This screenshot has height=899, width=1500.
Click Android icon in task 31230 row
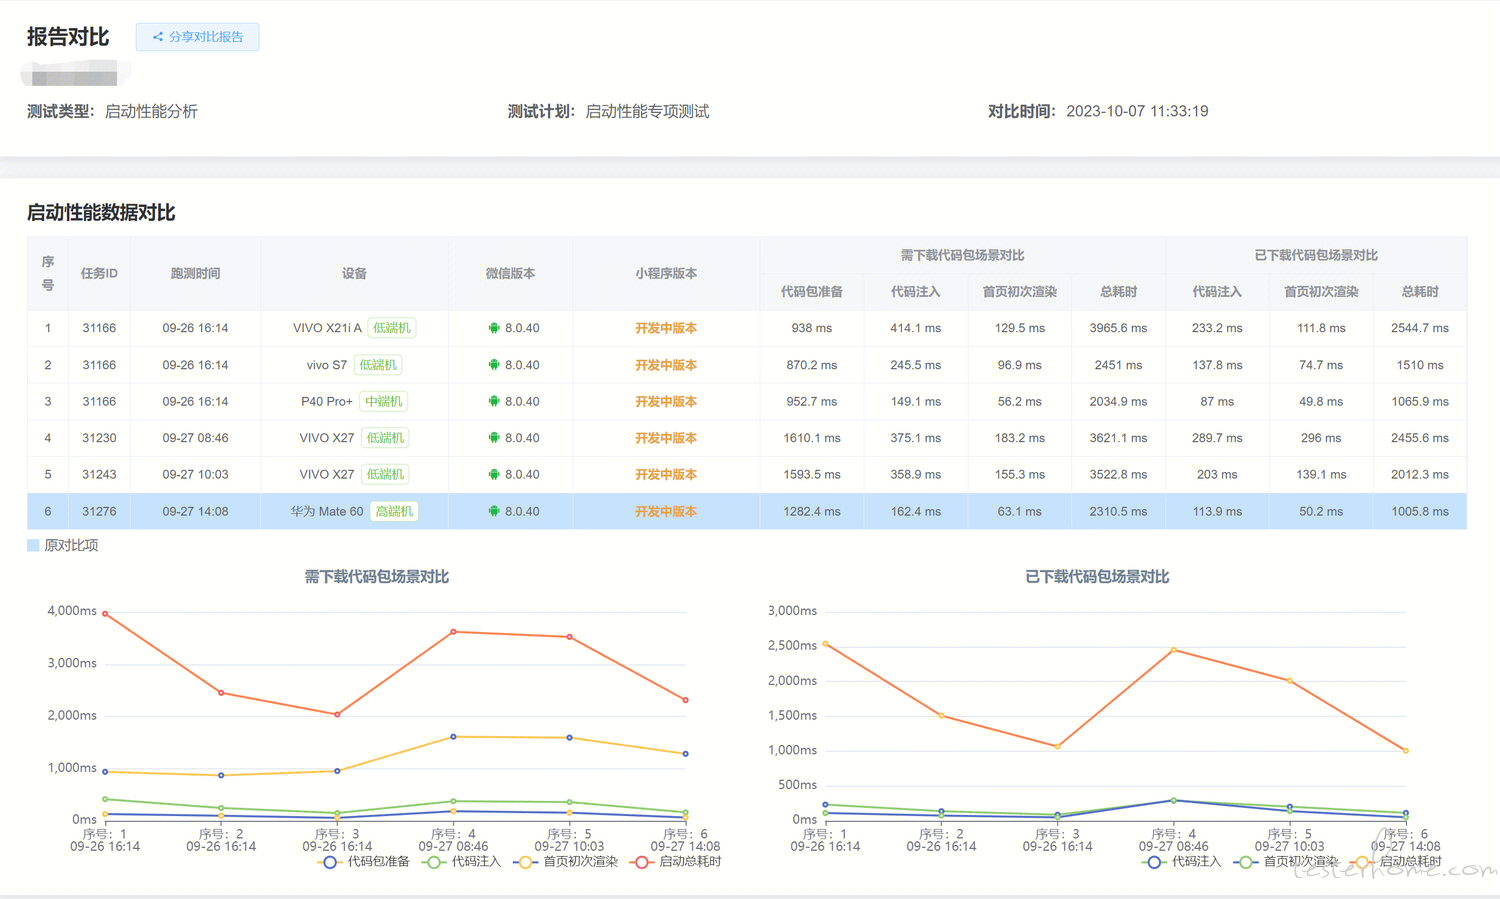tap(494, 438)
